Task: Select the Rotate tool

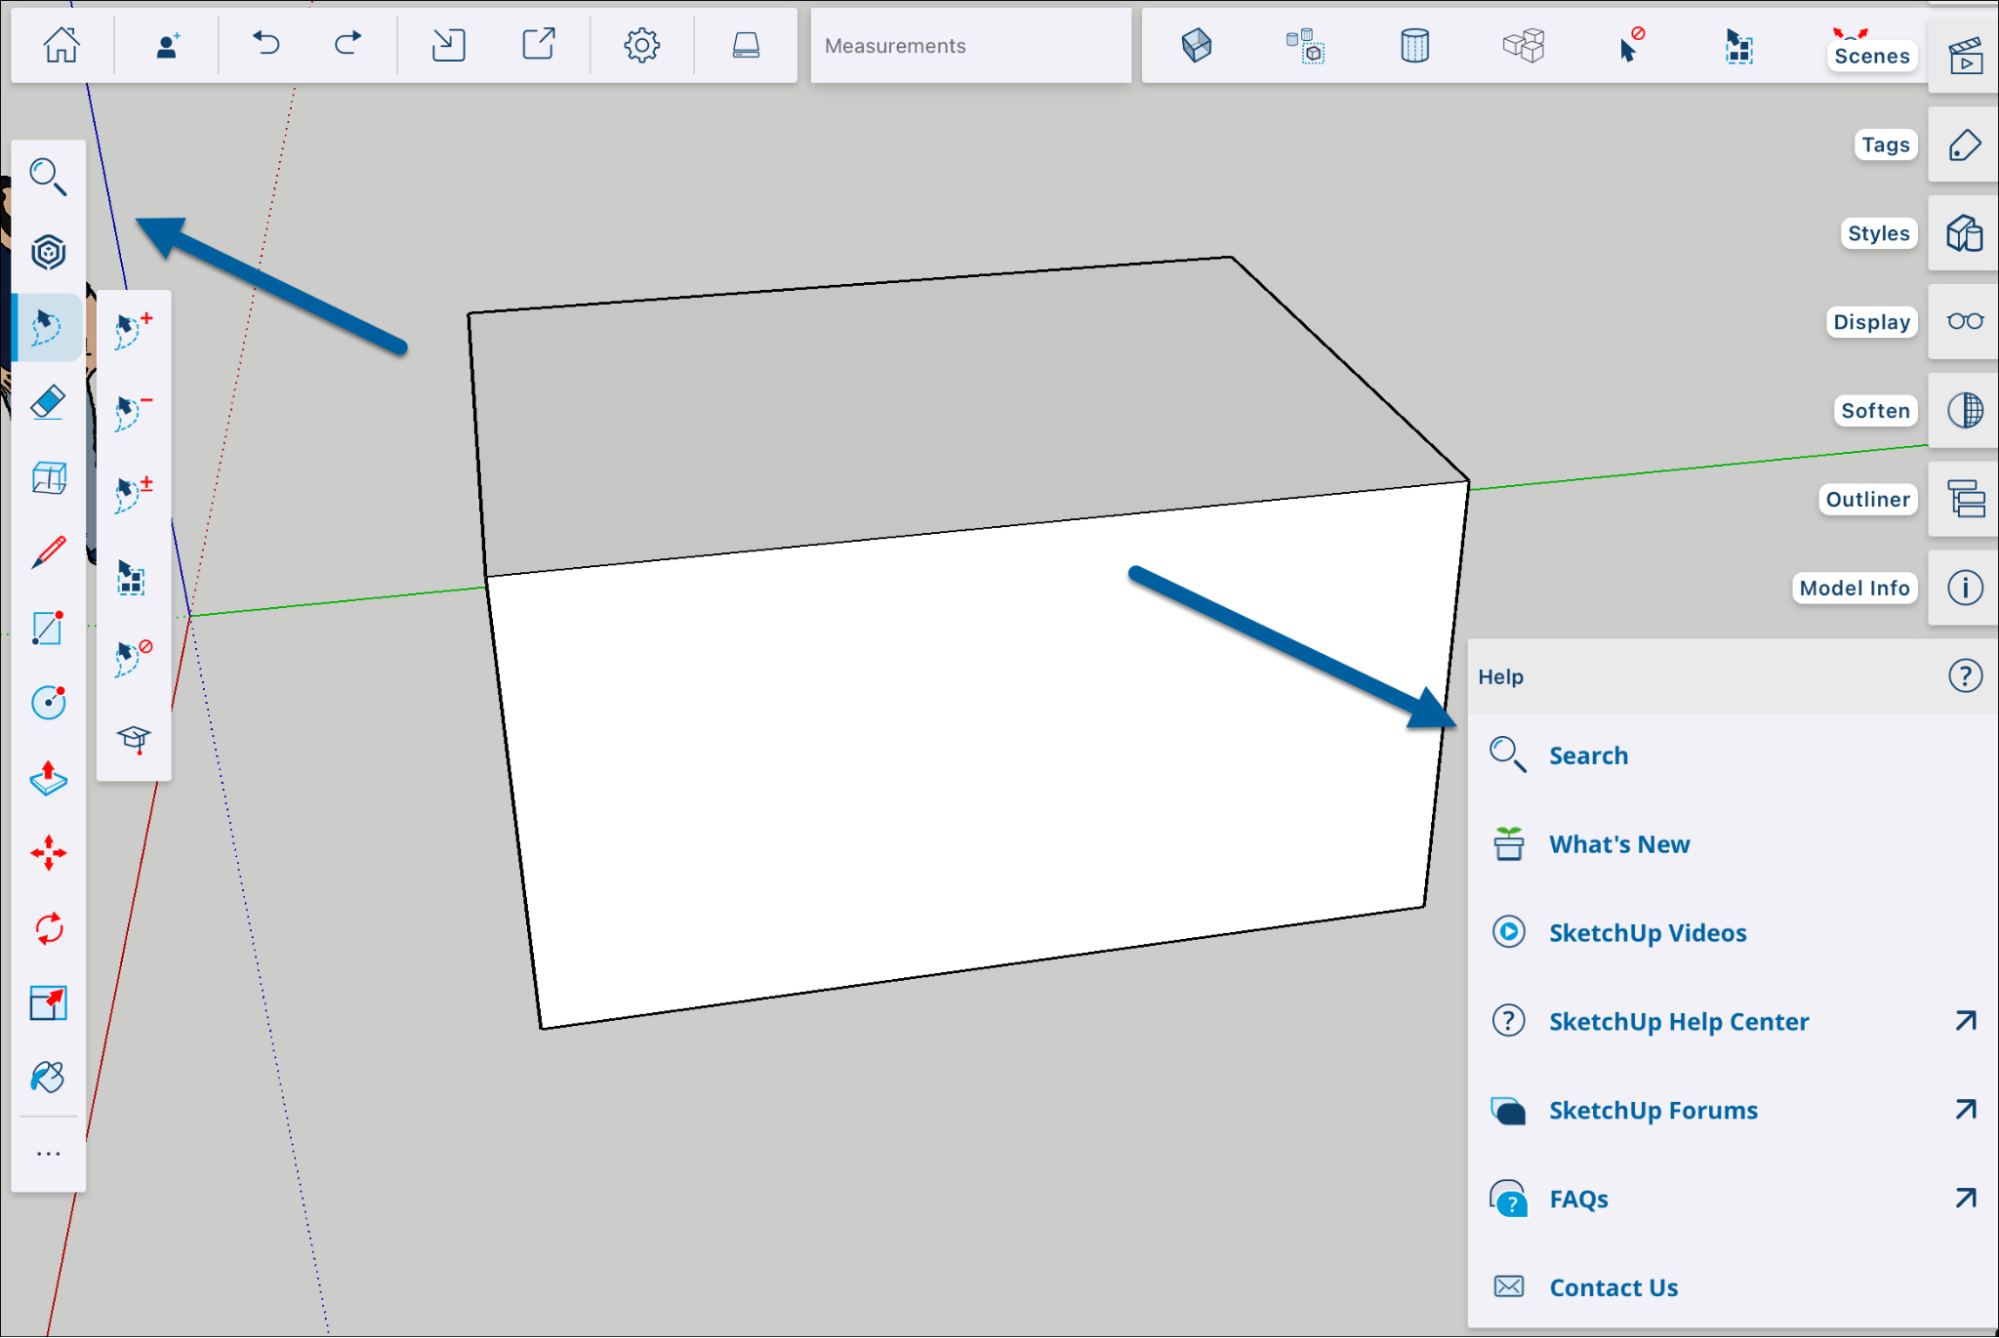Action: tap(47, 928)
